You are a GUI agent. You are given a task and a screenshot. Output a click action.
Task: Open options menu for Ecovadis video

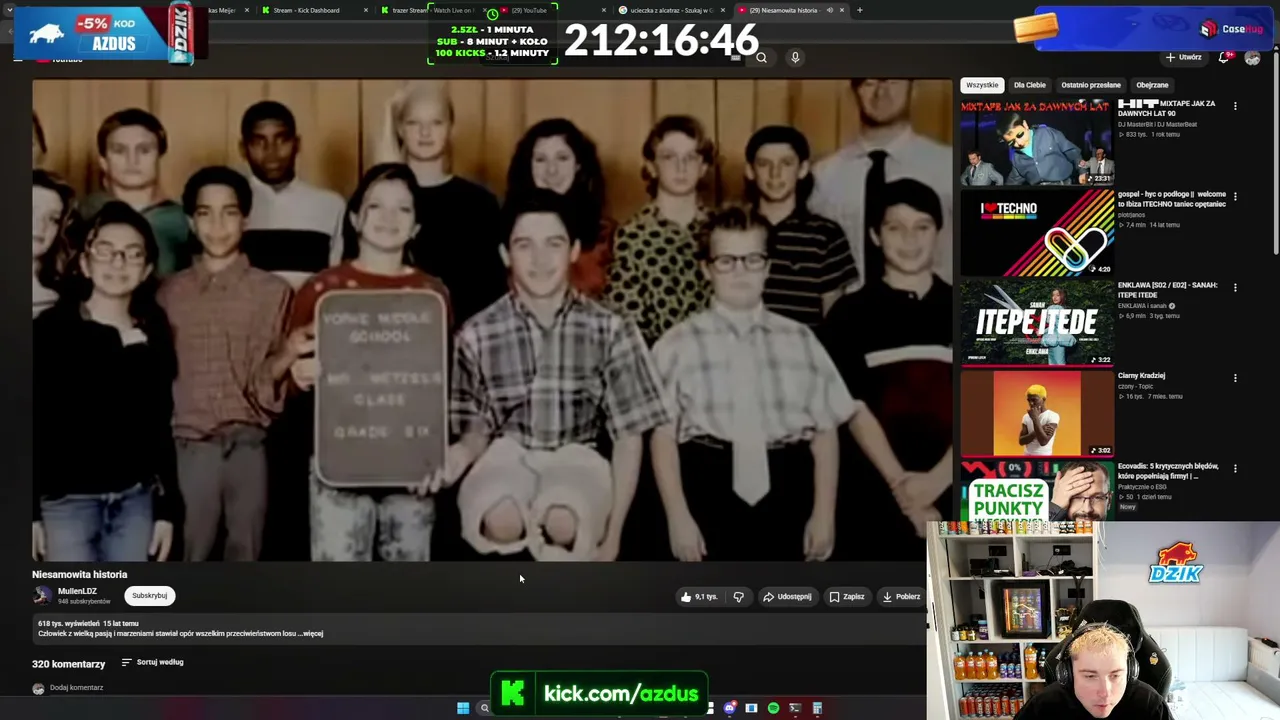click(1235, 468)
